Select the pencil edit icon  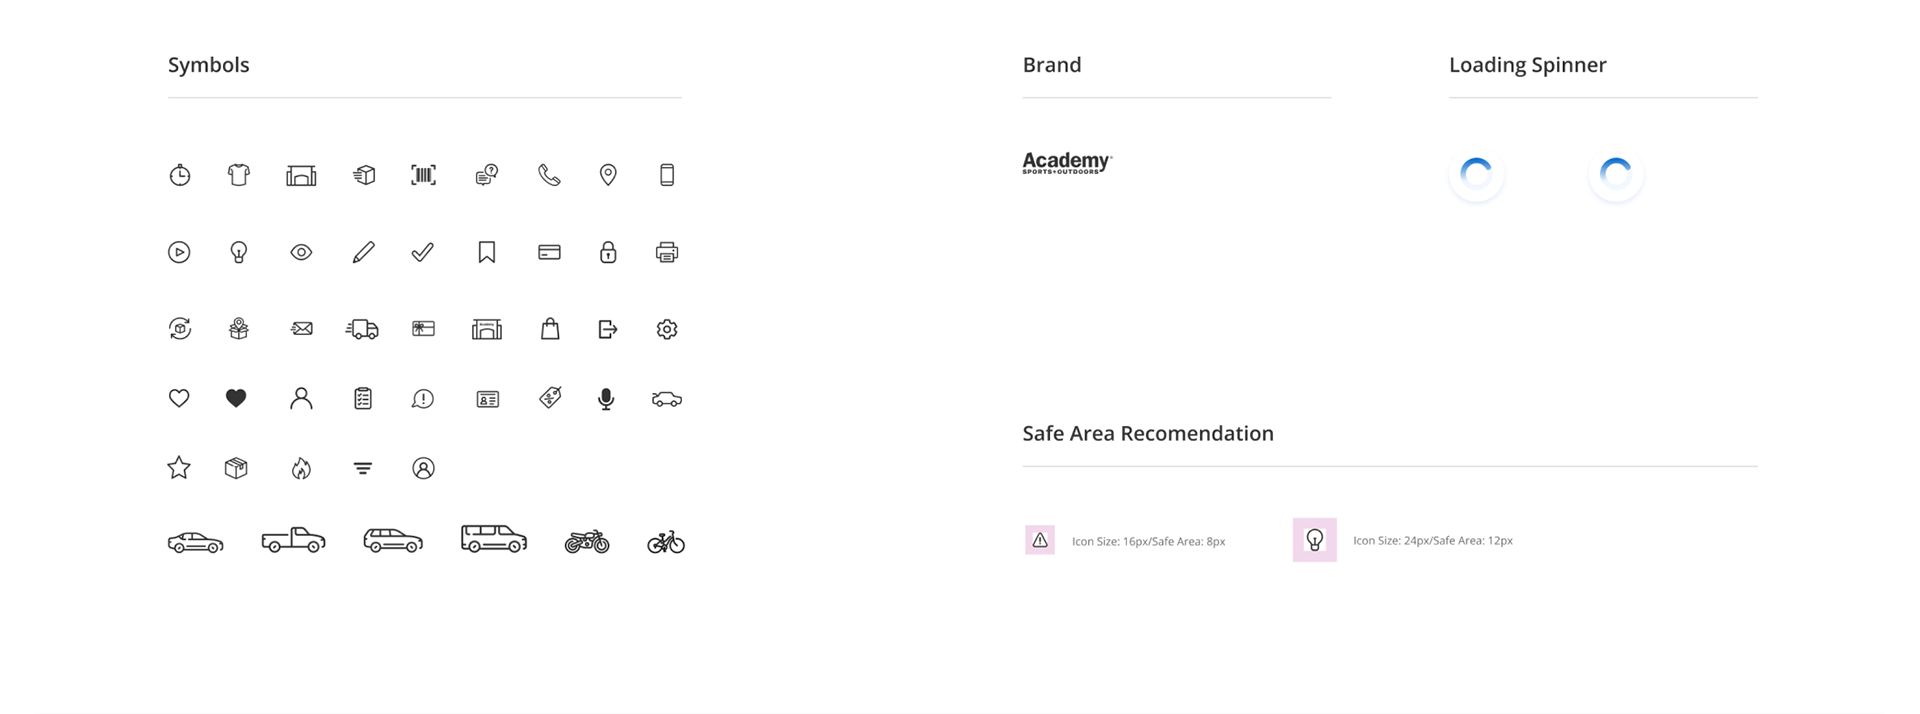coord(363,252)
